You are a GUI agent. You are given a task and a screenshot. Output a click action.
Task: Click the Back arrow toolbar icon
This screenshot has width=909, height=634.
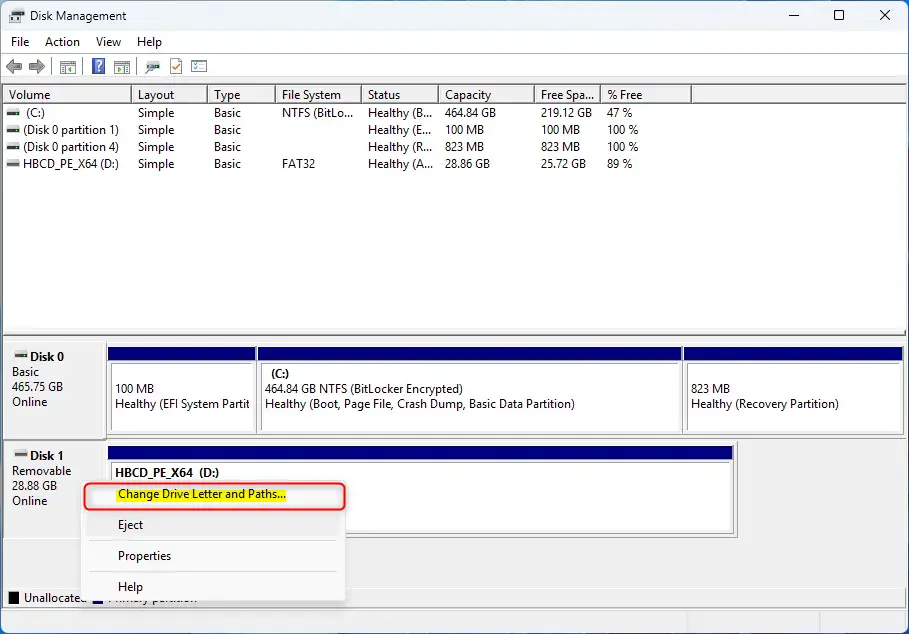click(14, 67)
